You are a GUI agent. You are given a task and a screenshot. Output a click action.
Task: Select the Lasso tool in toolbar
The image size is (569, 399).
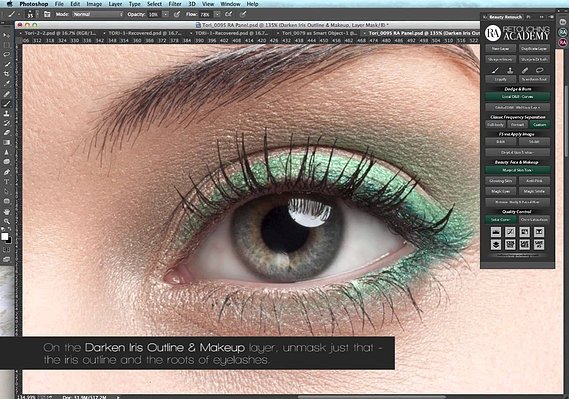point(7,54)
